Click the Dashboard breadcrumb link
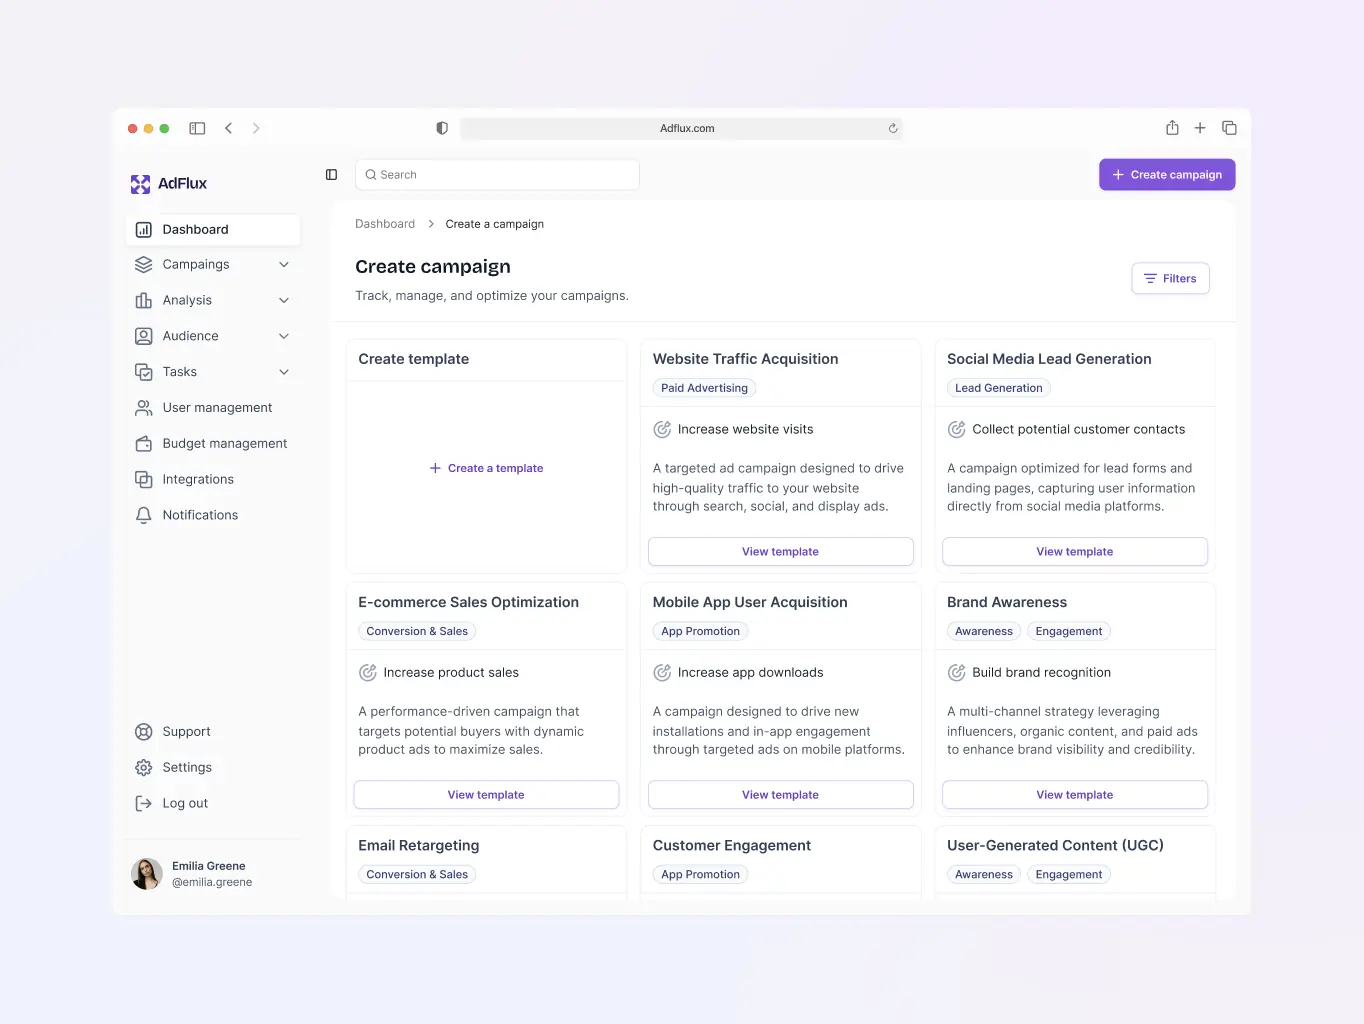Image resolution: width=1364 pixels, height=1024 pixels. click(x=385, y=224)
